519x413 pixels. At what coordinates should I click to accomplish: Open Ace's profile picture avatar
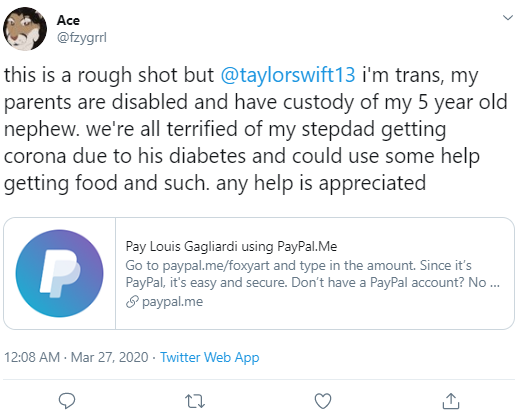(x=25, y=29)
